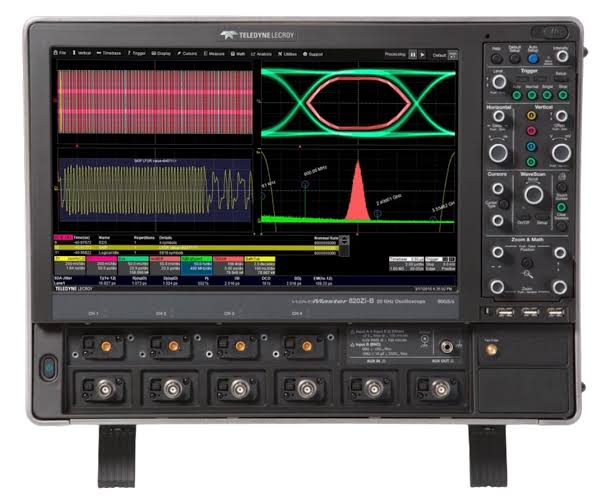This screenshot has height=502, width=611.
Task: Select Normal trigger mode button
Action: (532, 95)
